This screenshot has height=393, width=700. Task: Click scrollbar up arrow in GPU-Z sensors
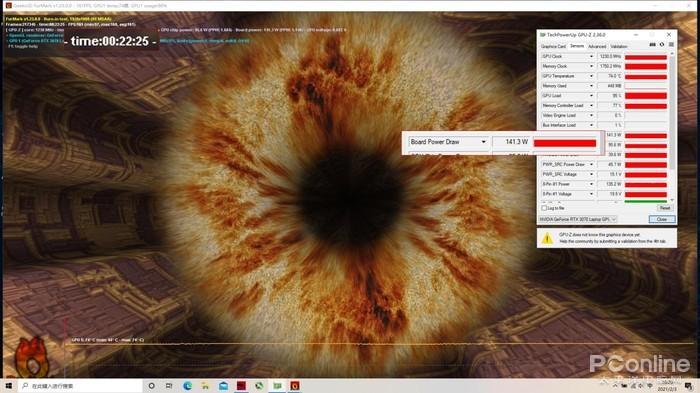[672, 53]
